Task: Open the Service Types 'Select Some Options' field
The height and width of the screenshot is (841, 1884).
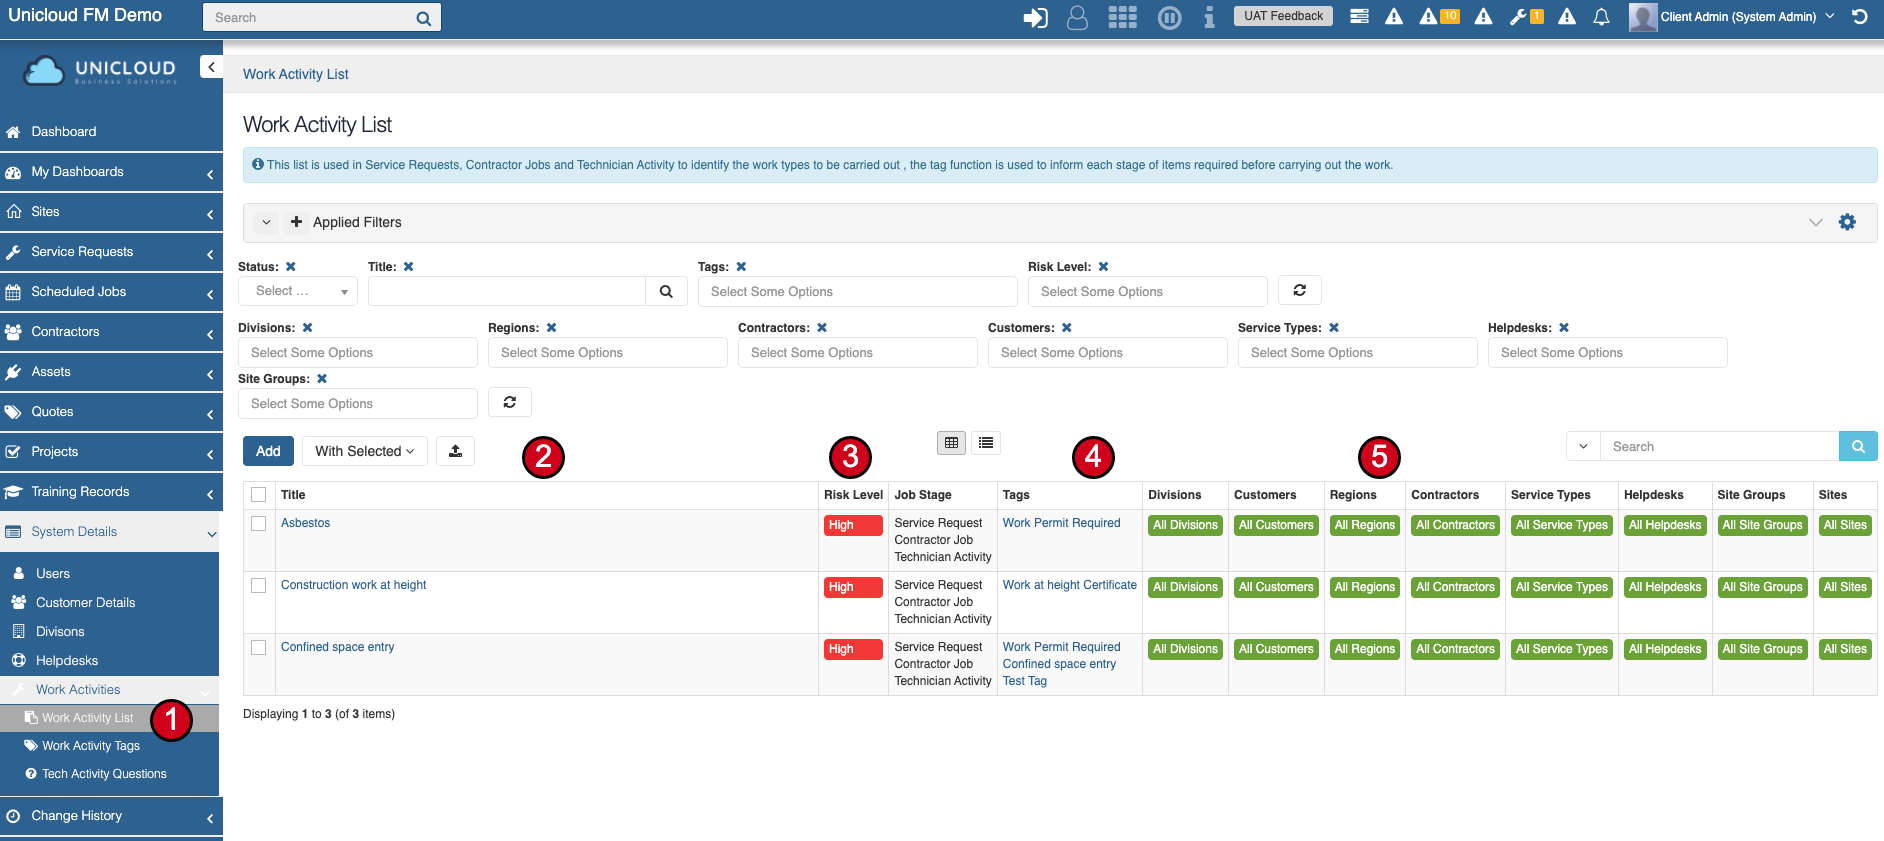Action: 1358,352
